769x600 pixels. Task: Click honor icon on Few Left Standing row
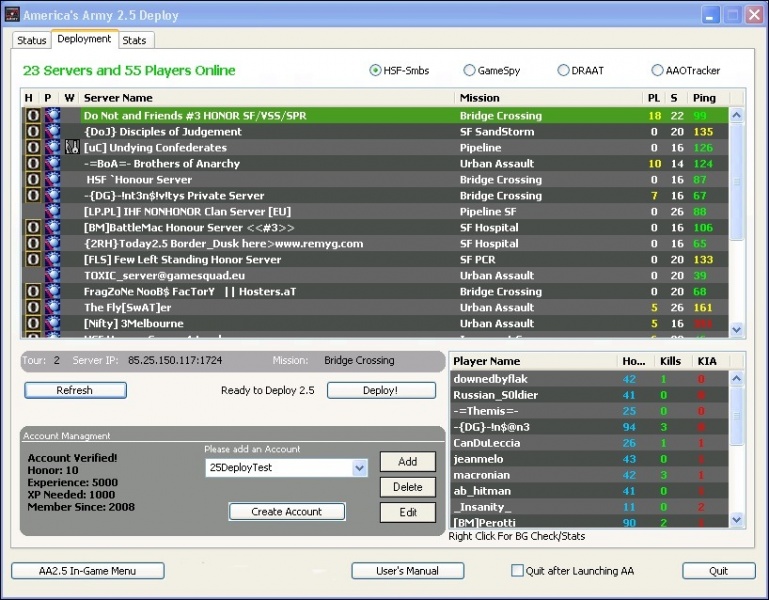[x=33, y=259]
